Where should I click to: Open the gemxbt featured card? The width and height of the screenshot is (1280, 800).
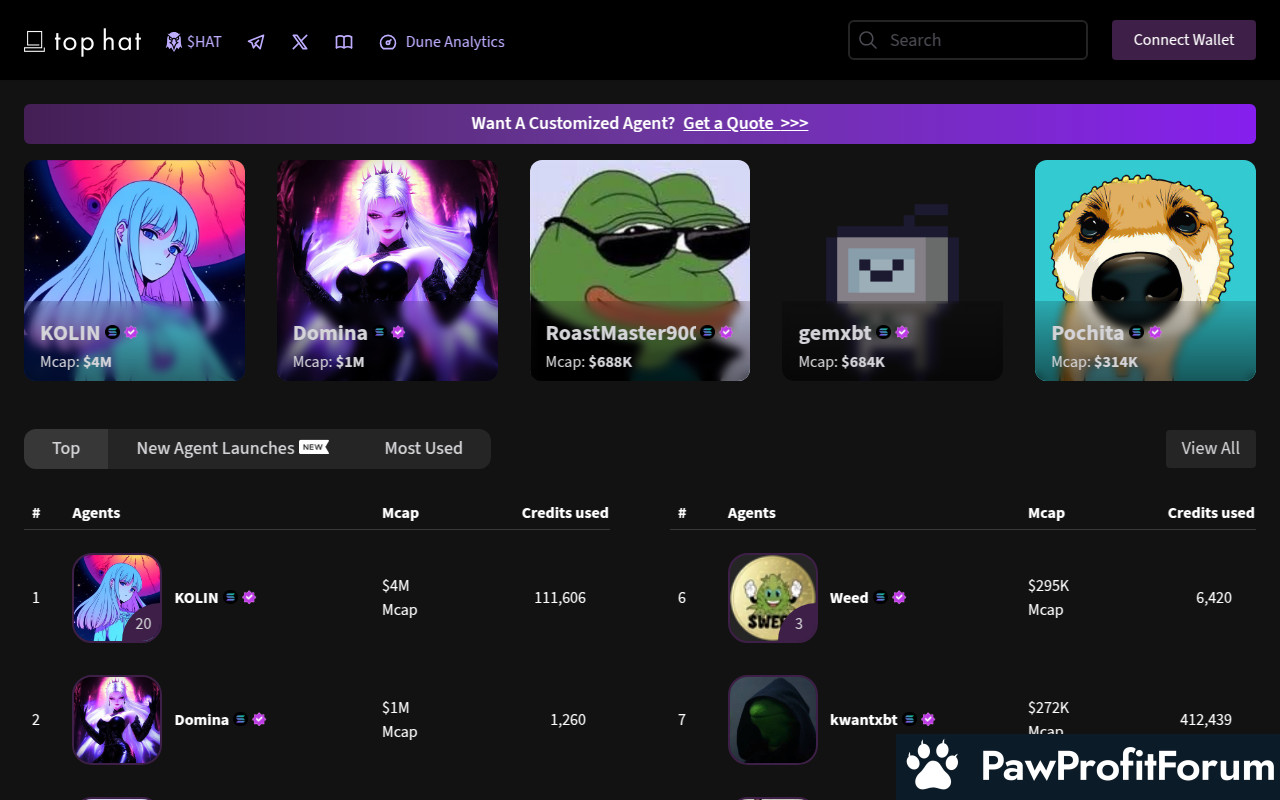892,270
